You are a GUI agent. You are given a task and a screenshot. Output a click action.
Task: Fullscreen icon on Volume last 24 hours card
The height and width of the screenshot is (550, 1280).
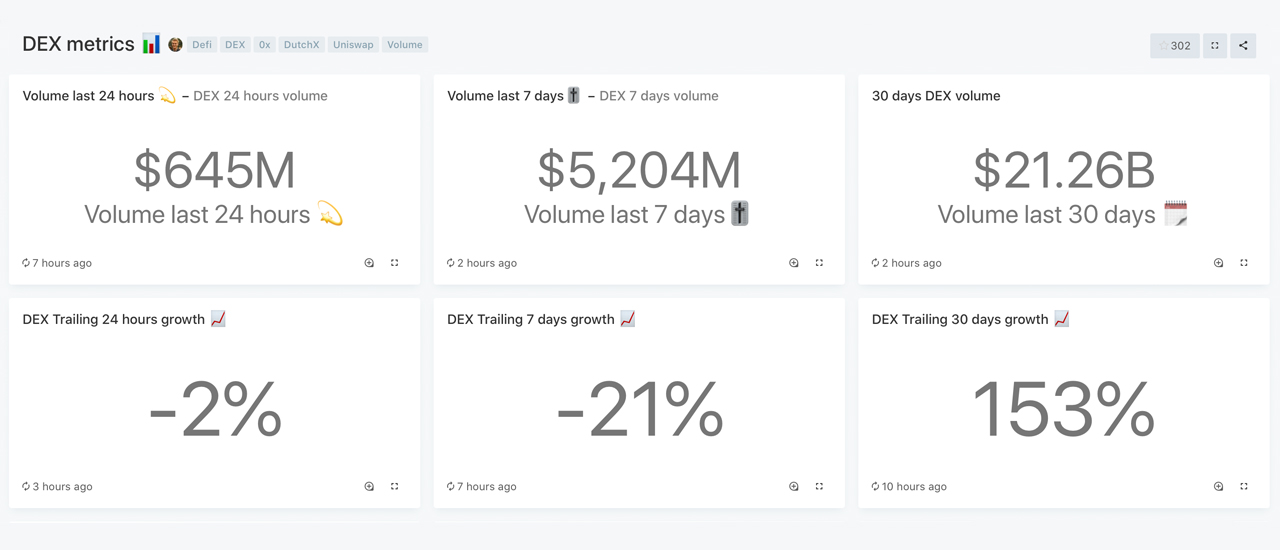click(x=395, y=263)
